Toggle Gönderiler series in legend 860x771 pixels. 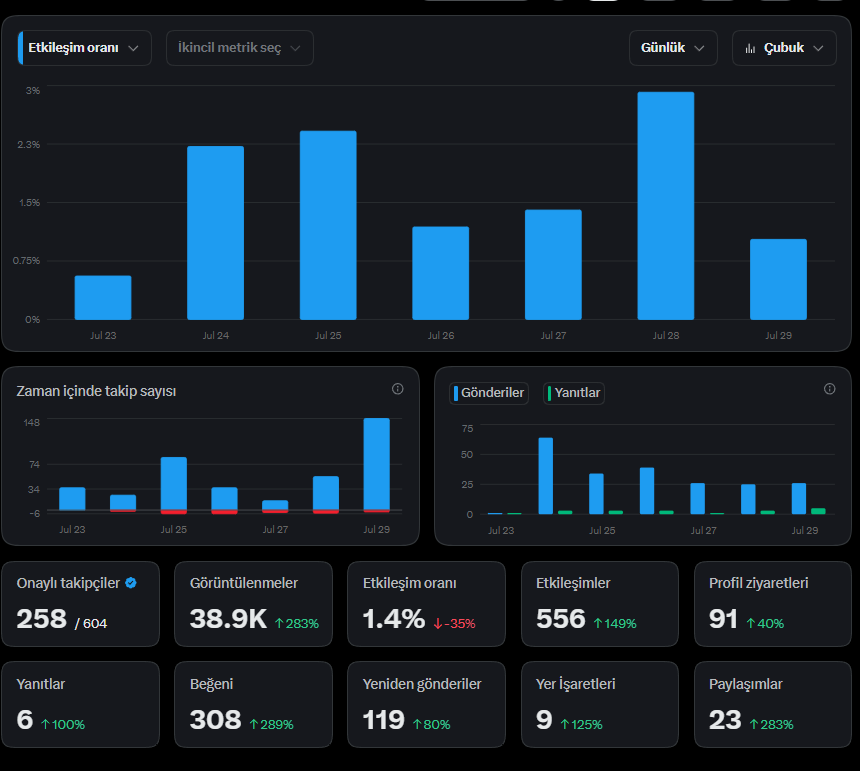[489, 393]
